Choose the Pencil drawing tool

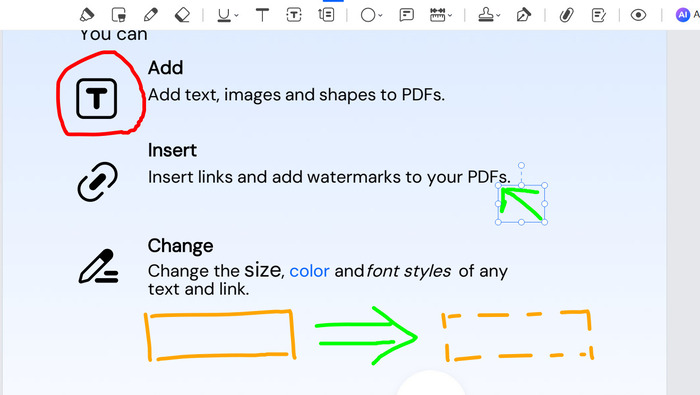tap(150, 15)
